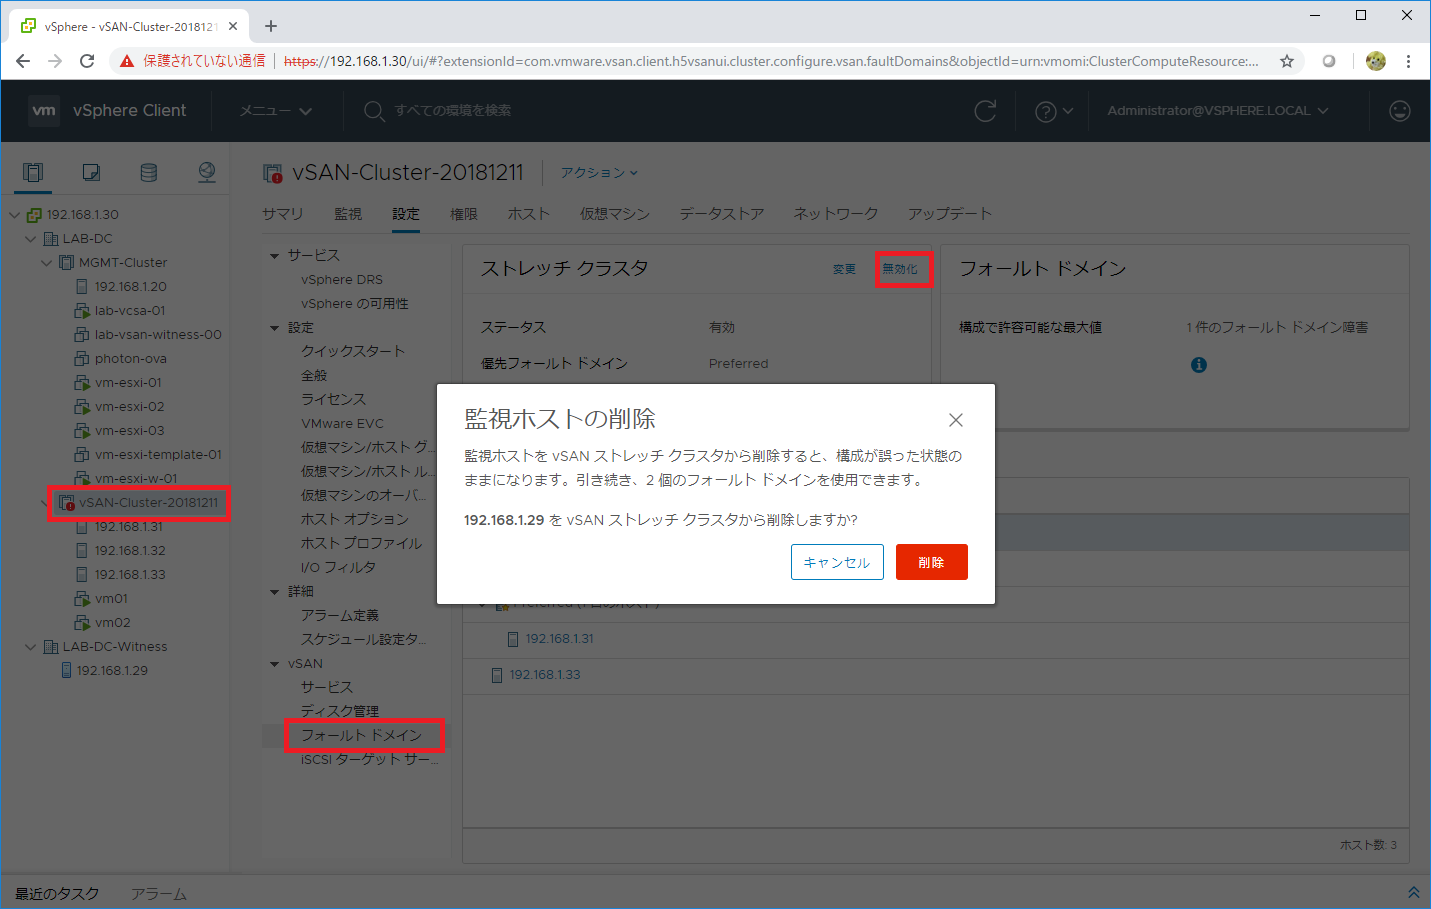Image resolution: width=1431 pixels, height=909 pixels.
Task: Open the 最近のタスク bottom panel tab
Action: [57, 893]
